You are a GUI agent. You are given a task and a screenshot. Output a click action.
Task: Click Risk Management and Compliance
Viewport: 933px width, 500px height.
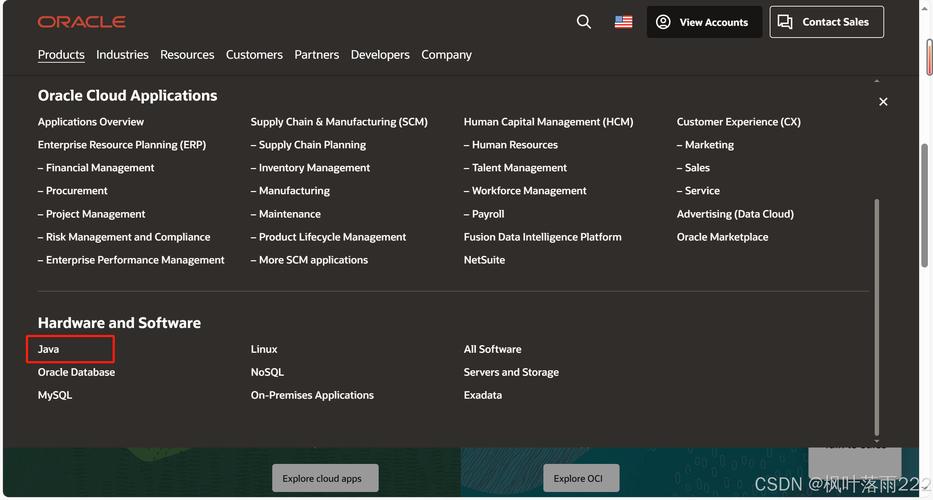124,237
